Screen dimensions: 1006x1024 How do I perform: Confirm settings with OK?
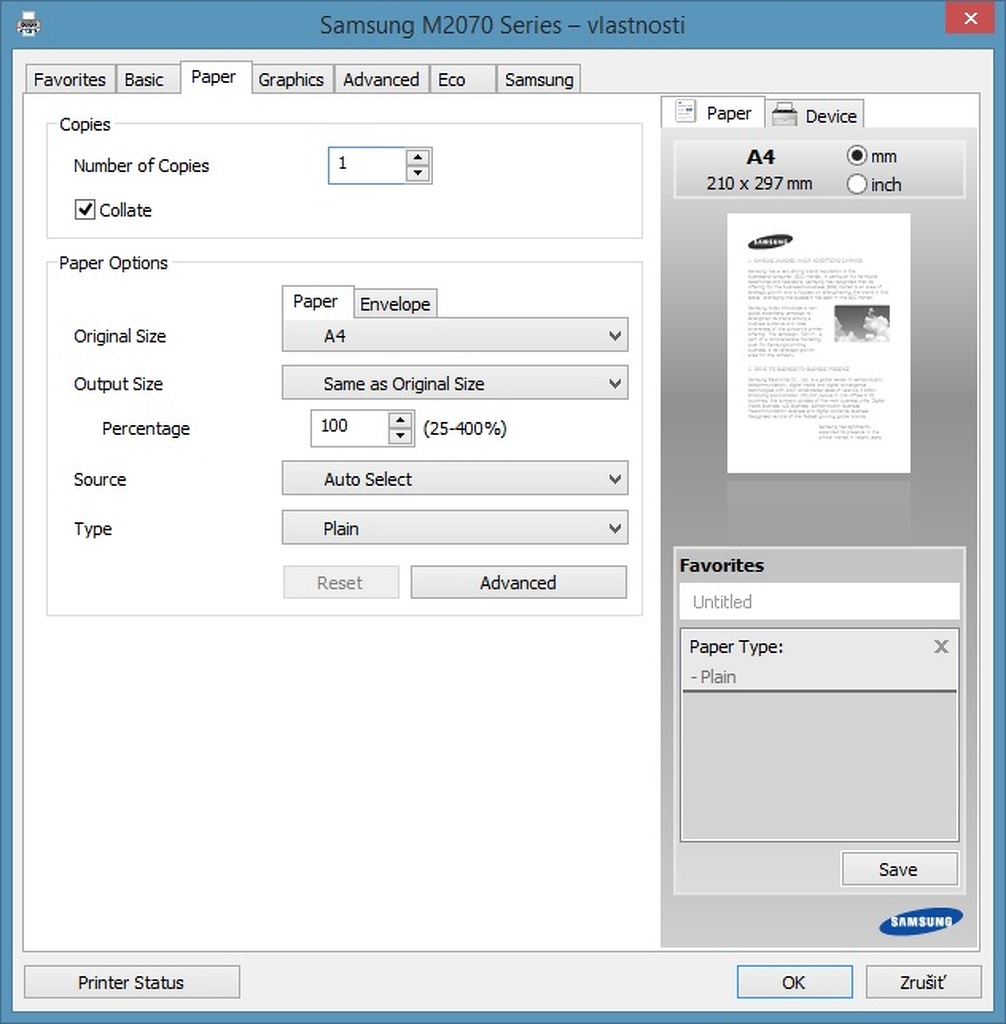pyautogui.click(x=794, y=982)
